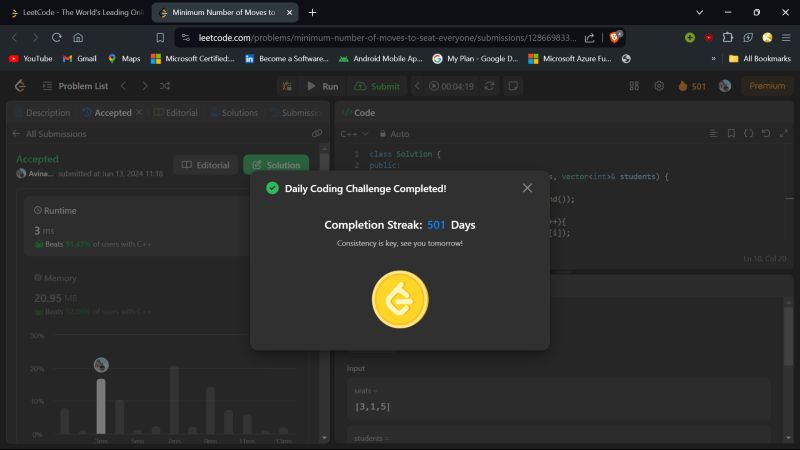Reset the timer icon
The height and width of the screenshot is (450, 800).
point(489,86)
